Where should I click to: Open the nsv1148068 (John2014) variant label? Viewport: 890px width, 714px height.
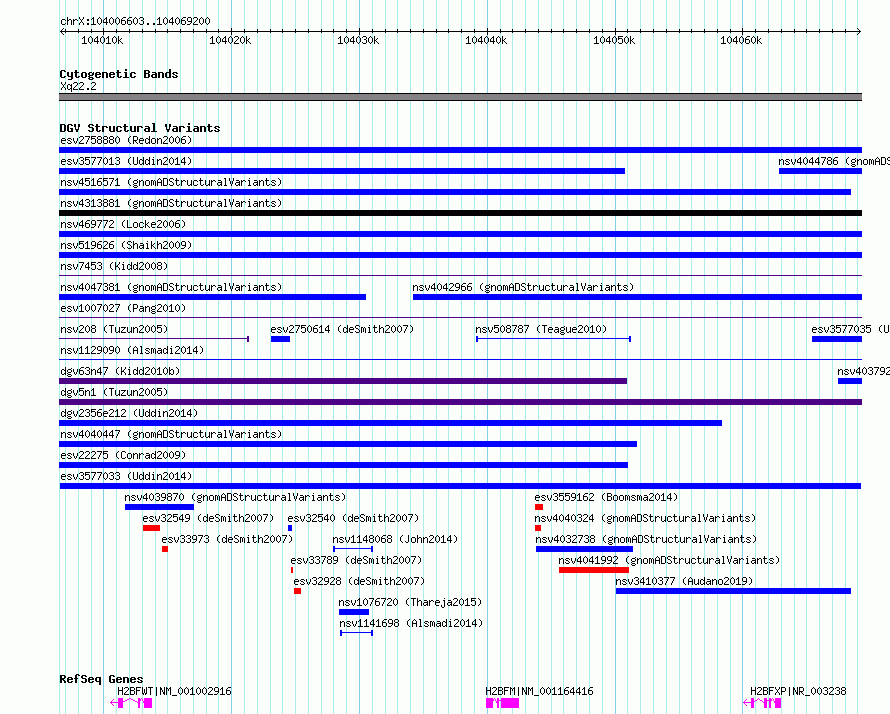click(x=395, y=539)
